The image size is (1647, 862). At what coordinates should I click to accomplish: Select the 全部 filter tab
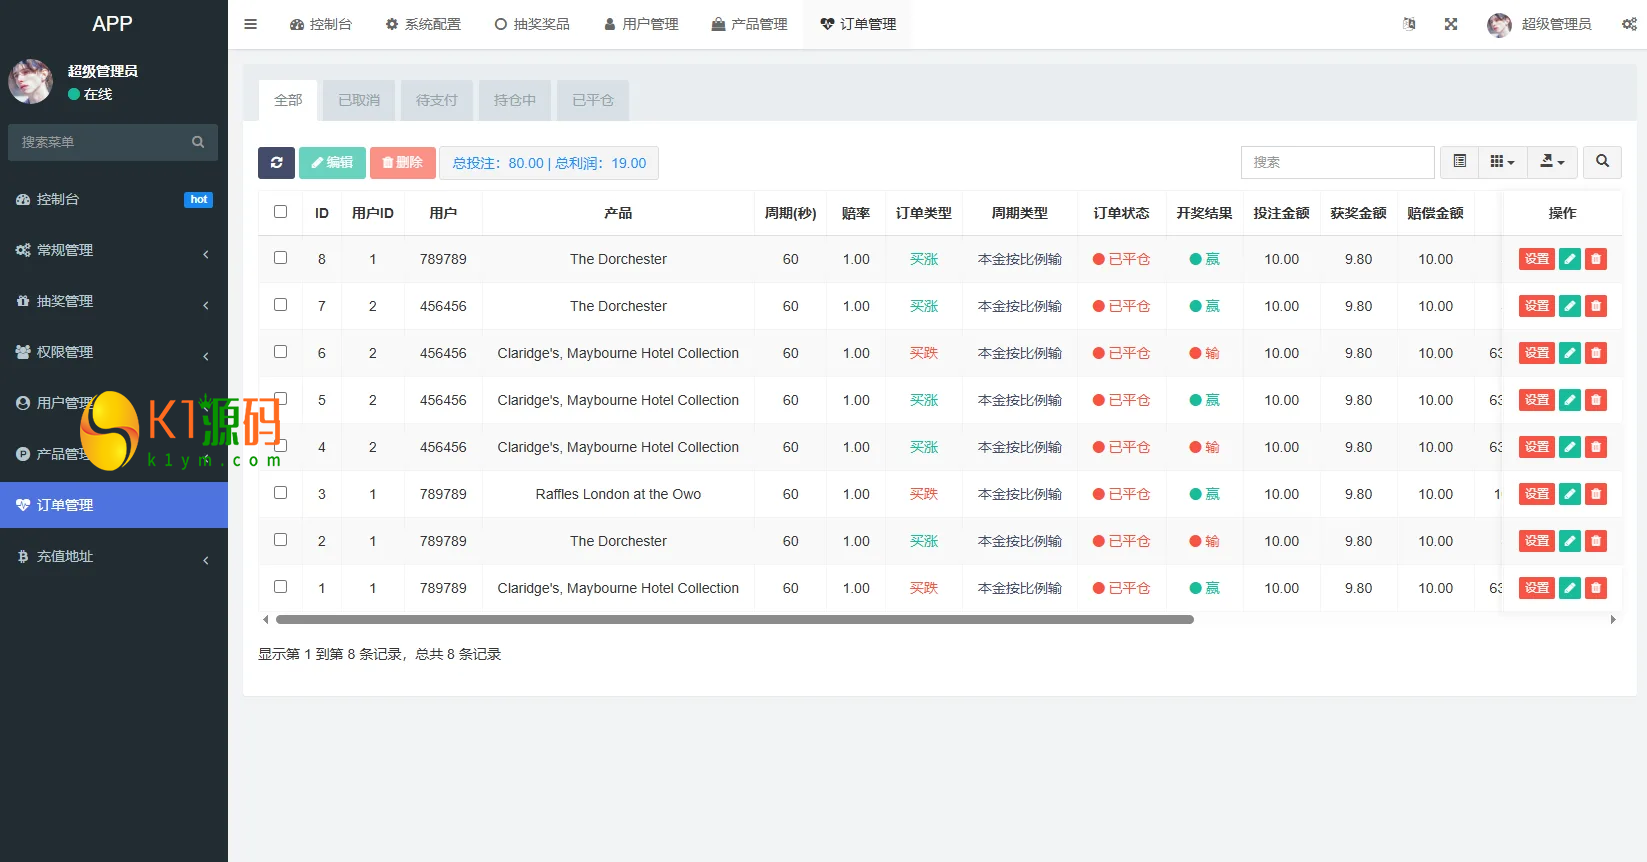coord(288,100)
